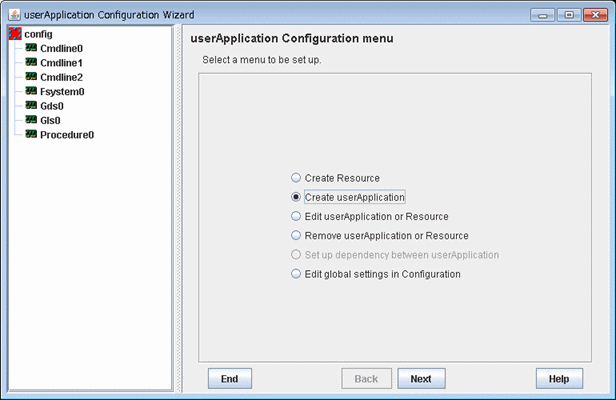Choose Create userApplication radio button
The height and width of the screenshot is (400, 616).
click(296, 197)
